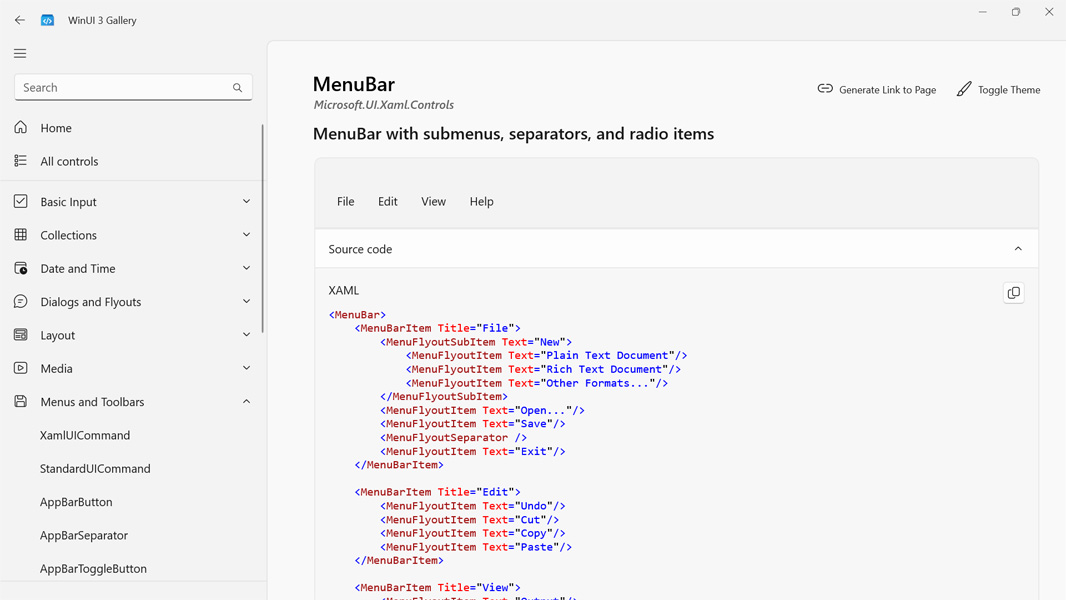Viewport: 1066px width, 600px height.
Task: Copy the XAML source code
Action: point(1013,293)
